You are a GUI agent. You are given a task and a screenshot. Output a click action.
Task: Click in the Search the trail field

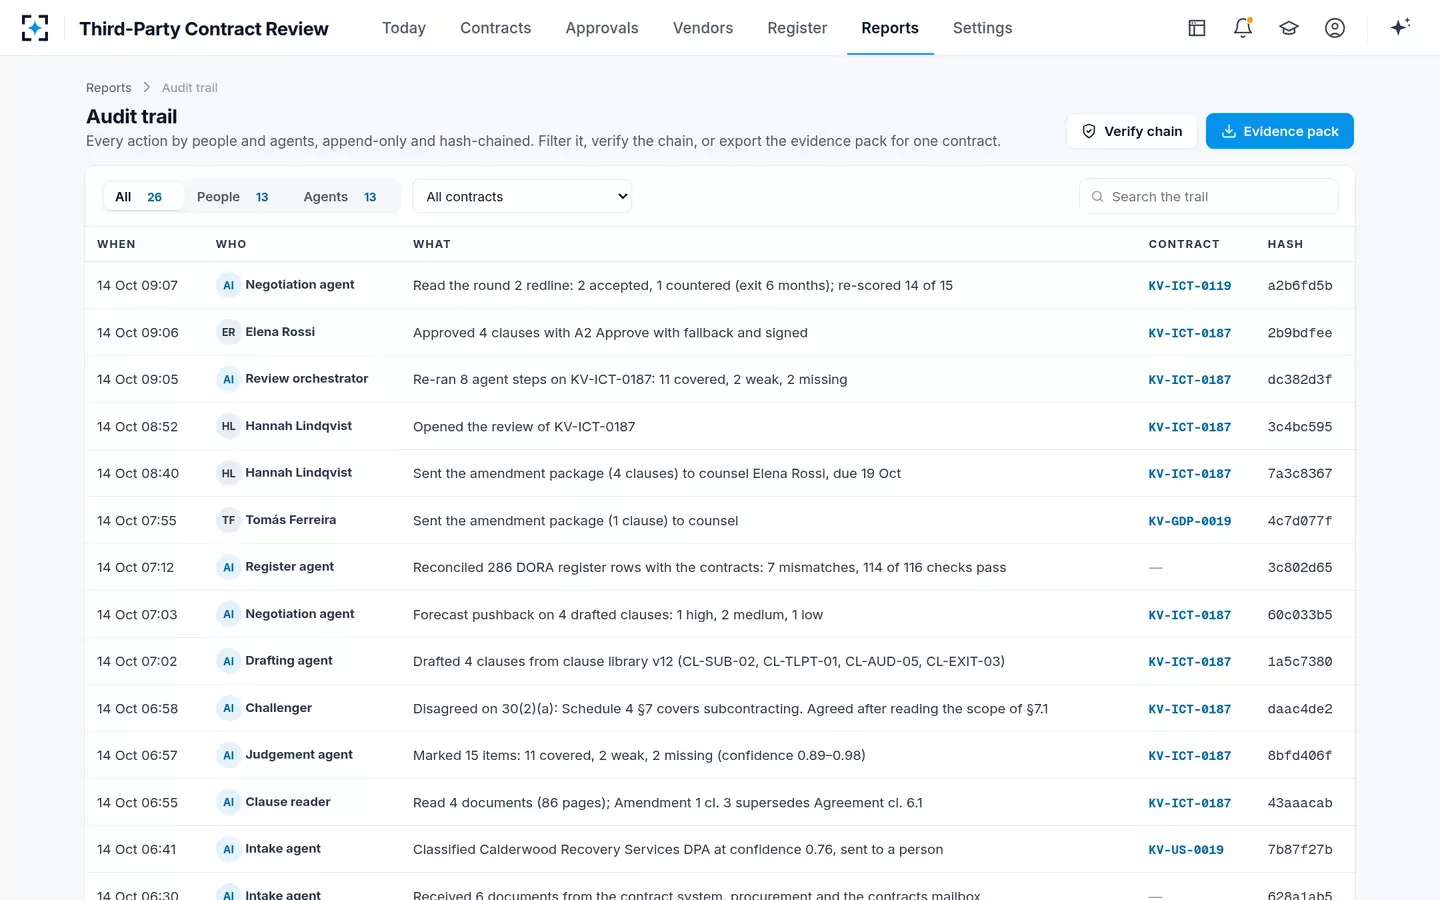coord(1209,196)
